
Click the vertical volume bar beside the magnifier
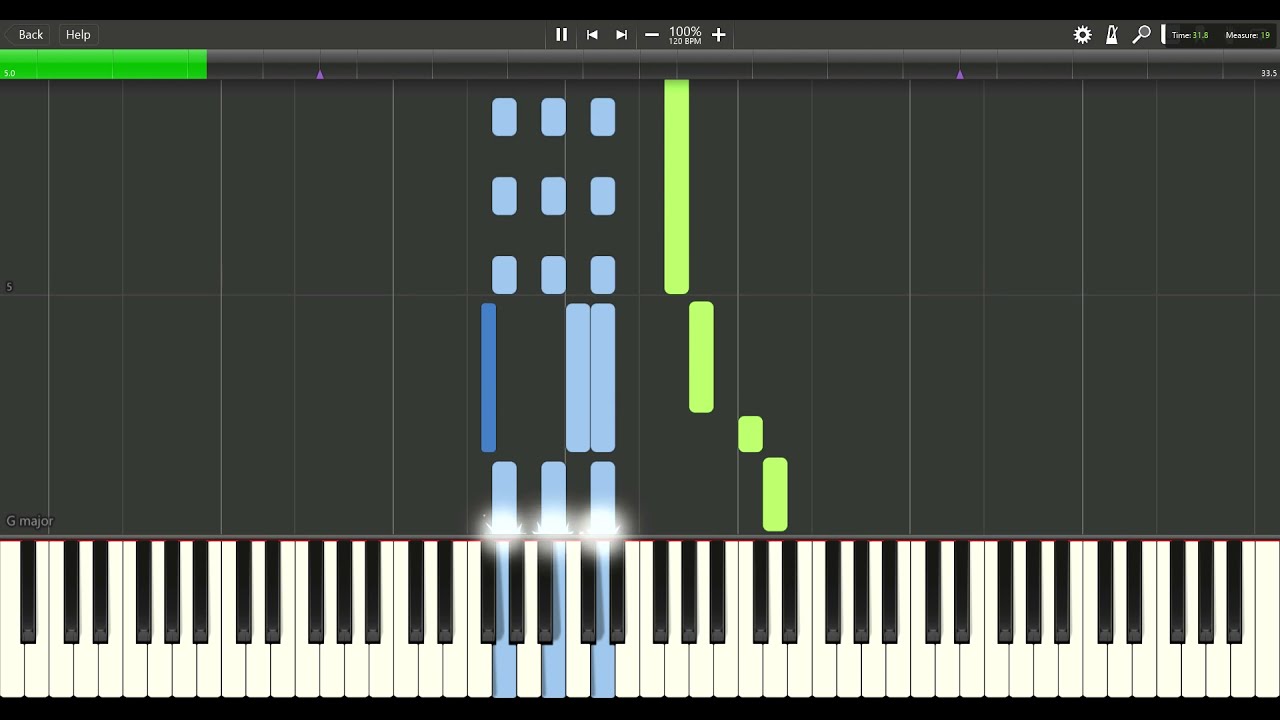point(1163,35)
